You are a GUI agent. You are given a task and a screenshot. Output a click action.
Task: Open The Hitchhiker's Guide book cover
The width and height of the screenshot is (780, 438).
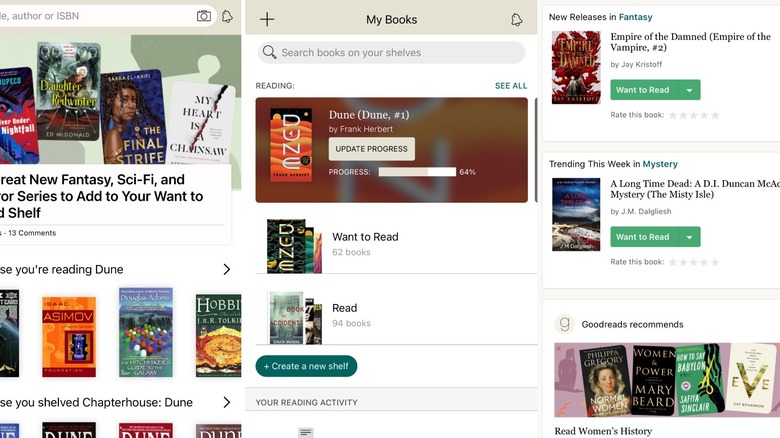[x=146, y=331]
